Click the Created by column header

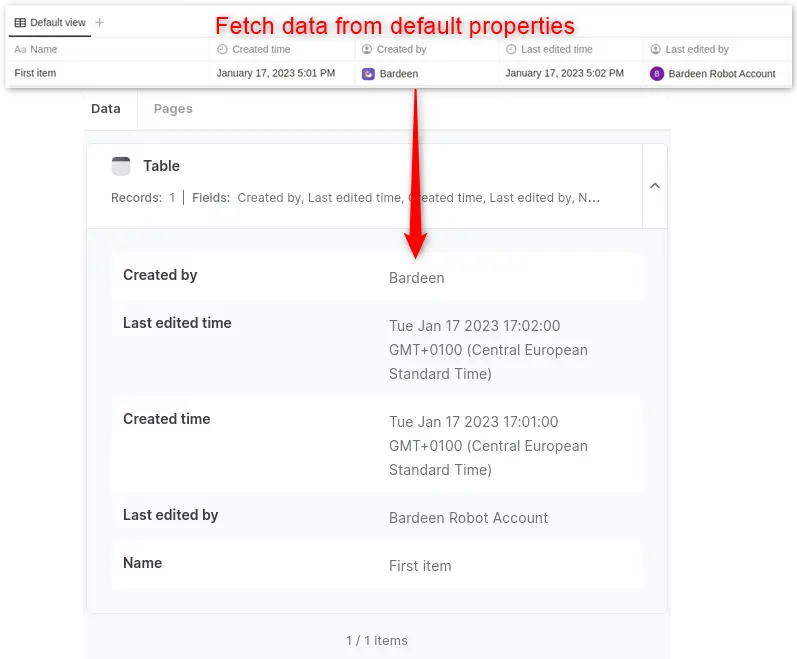[401, 49]
